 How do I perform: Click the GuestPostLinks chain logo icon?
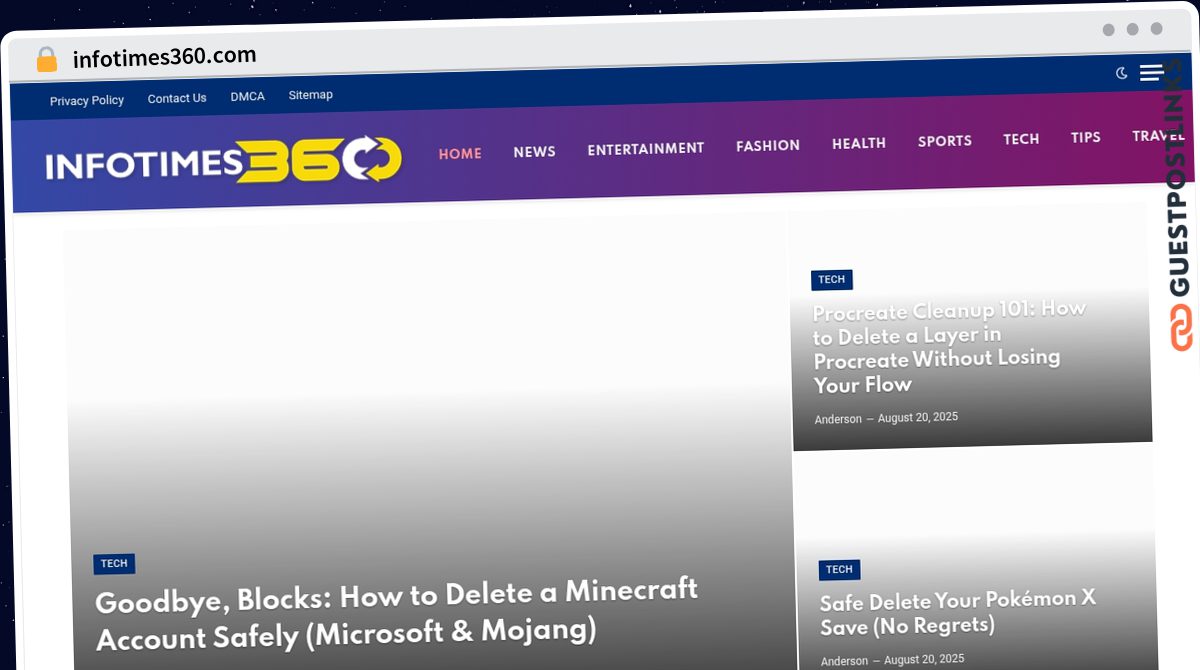[x=1182, y=328]
